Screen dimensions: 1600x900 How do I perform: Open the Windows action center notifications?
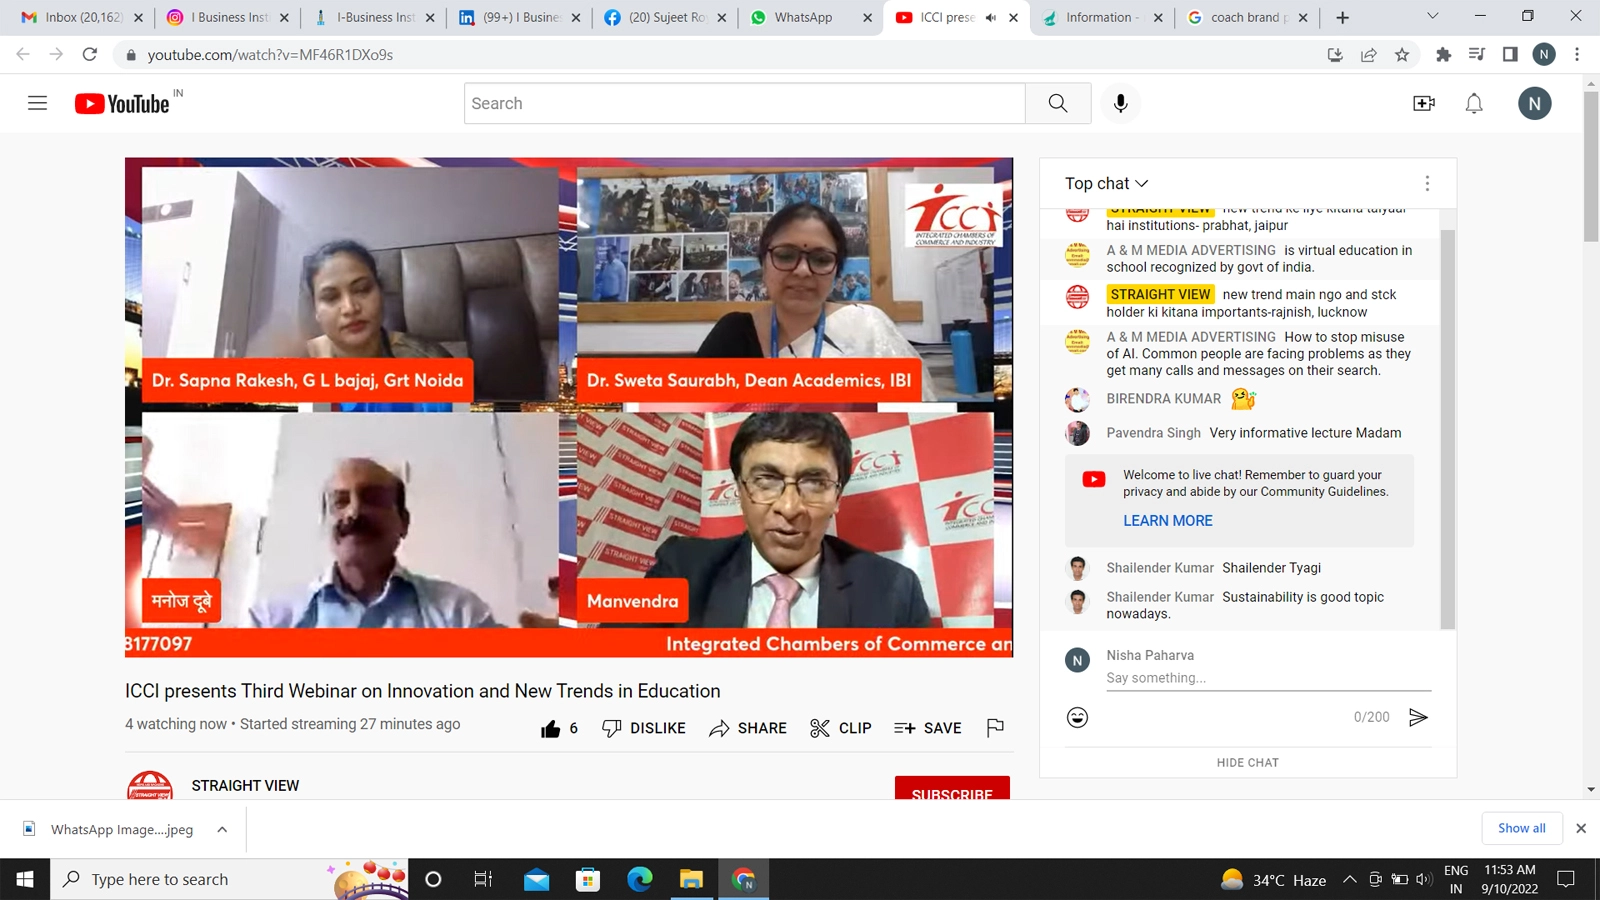tap(1566, 879)
